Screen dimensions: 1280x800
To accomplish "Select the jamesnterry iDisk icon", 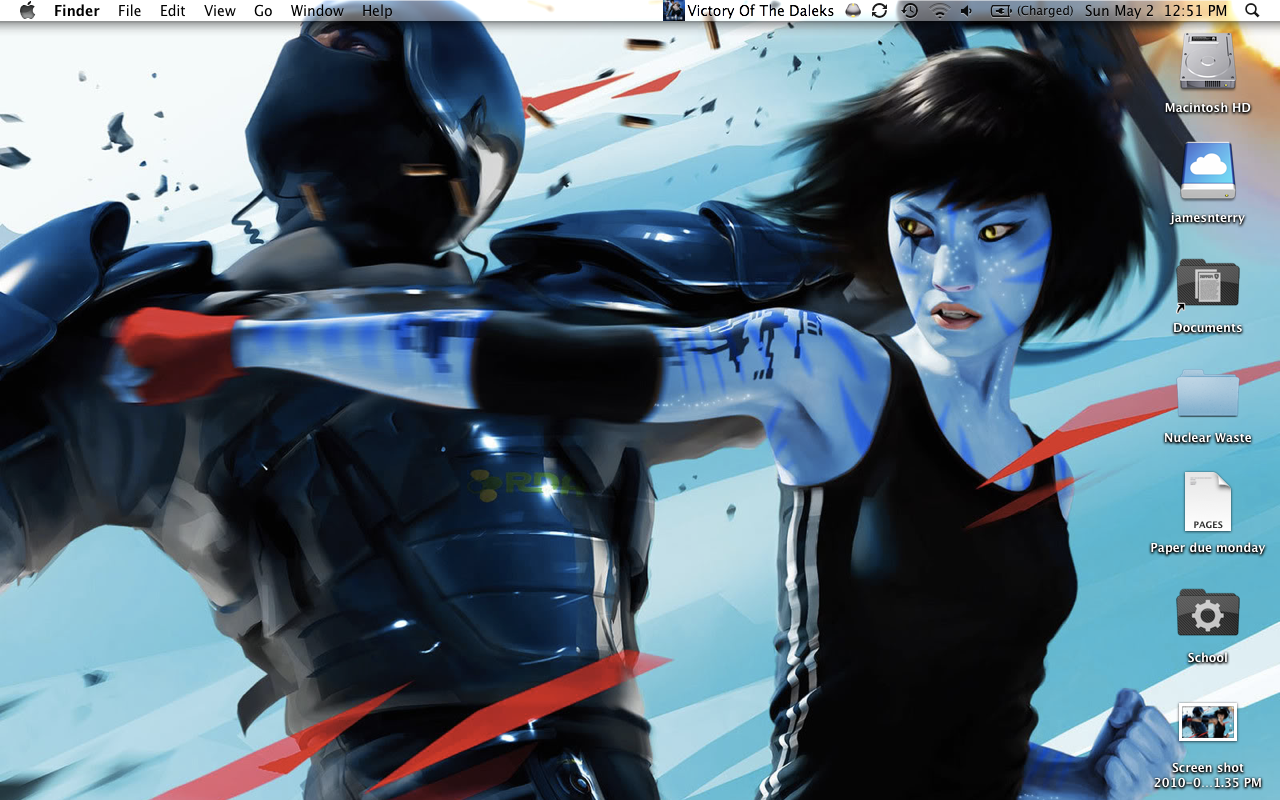I will pos(1208,171).
